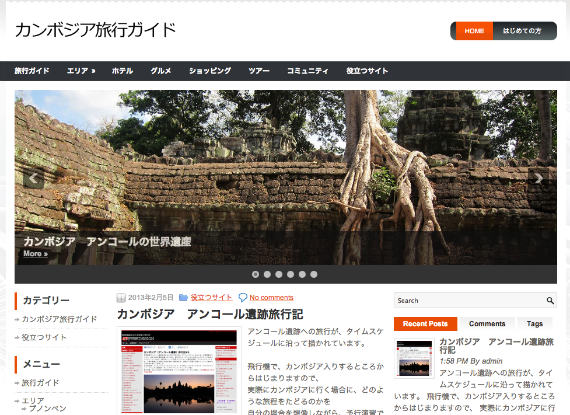Click site title カンボジア旅行ガイド
The image size is (570, 415).
pyautogui.click(x=96, y=30)
